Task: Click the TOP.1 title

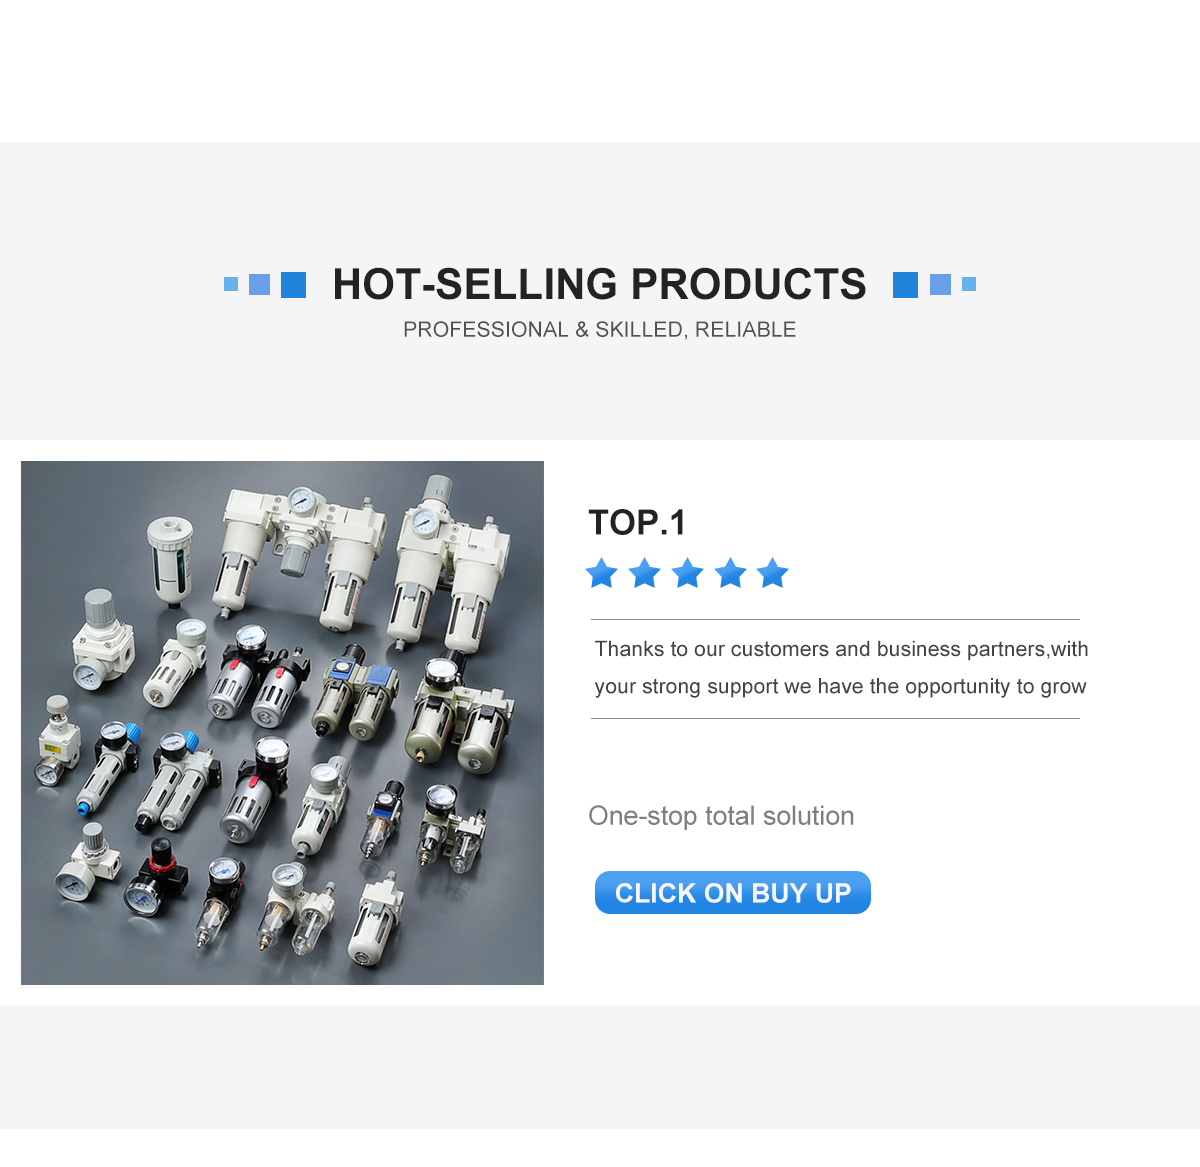Action: pyautogui.click(x=637, y=522)
